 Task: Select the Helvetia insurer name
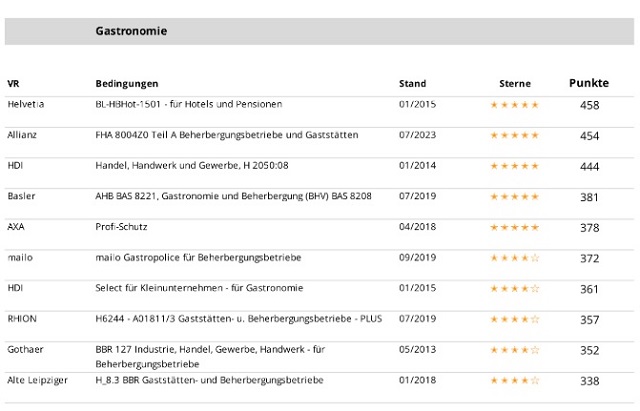coord(25,104)
